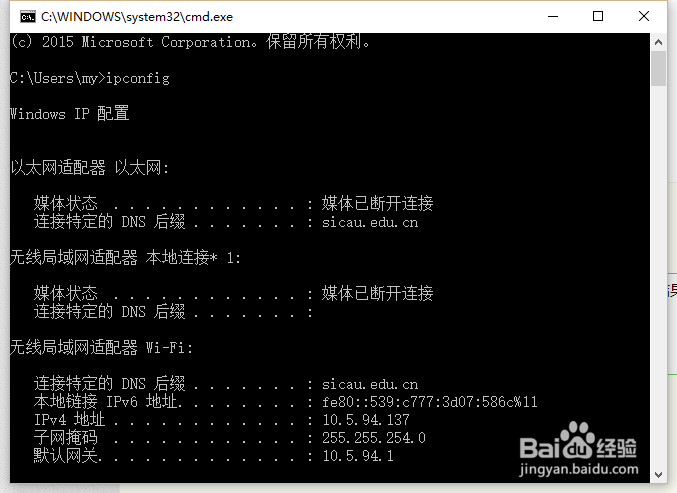Viewport: 677px width, 493px height.
Task: Click the empty scrollbar track below thumb
Action: [x=658, y=276]
